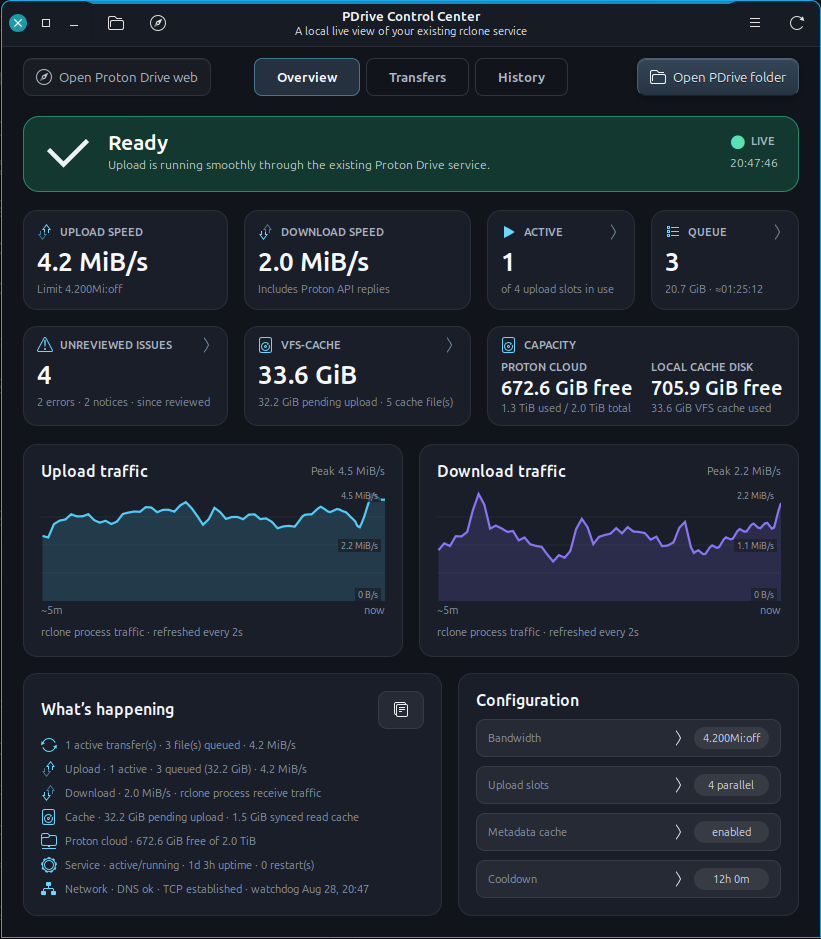Click the warning triangle icon for UNREVIEWED ISSUES
Viewport: 821px width, 939px height.
pos(45,345)
